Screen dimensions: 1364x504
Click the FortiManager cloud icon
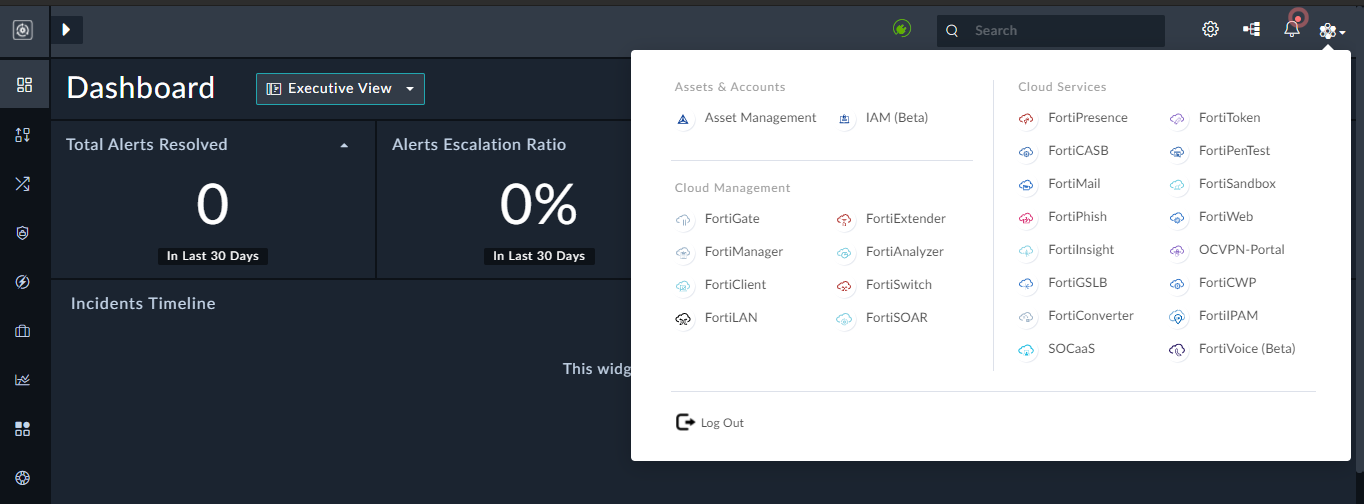(683, 252)
